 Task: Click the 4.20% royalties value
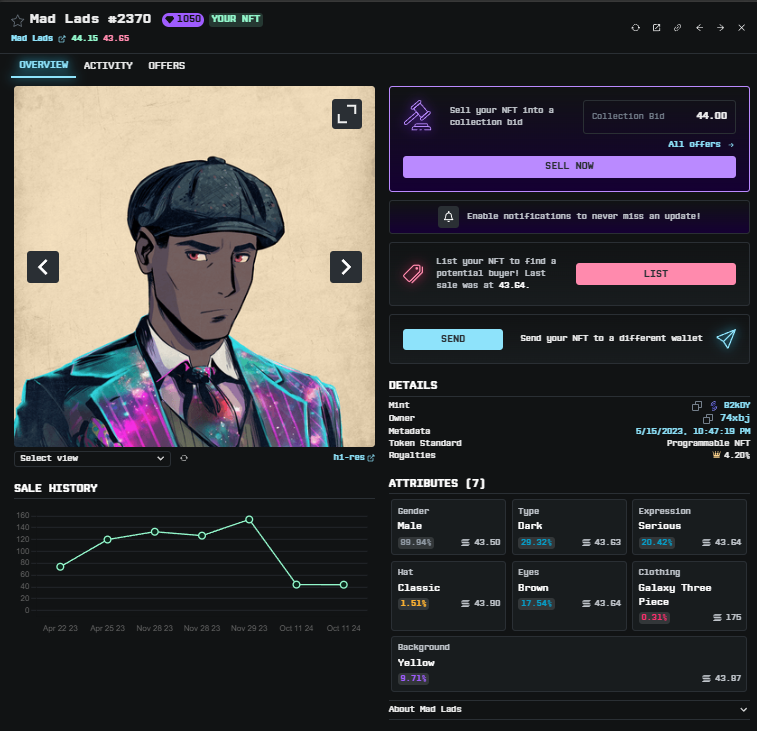point(737,455)
